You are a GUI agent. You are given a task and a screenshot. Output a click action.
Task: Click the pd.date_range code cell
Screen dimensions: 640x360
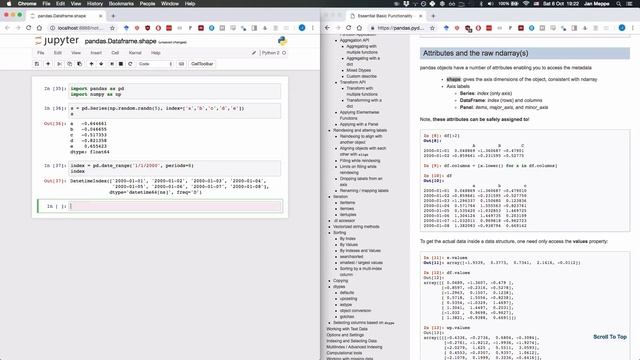point(175,168)
